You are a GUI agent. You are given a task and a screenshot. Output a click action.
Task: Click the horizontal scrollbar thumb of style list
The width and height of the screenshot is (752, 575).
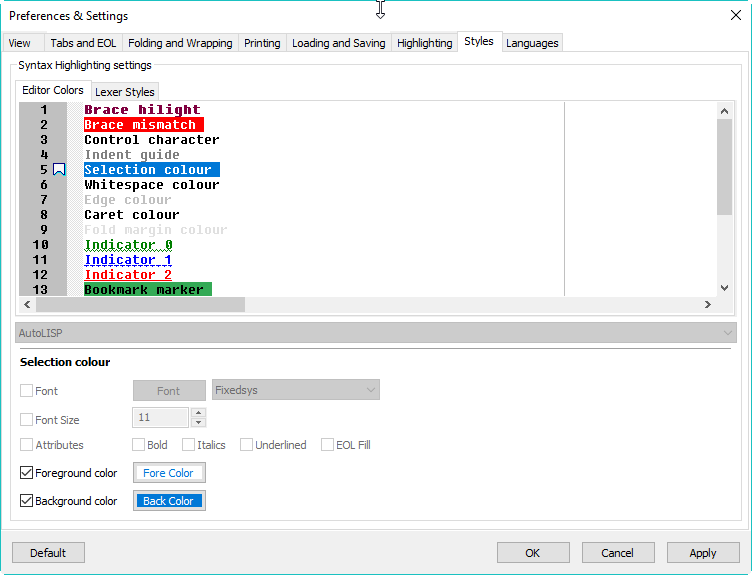141,305
